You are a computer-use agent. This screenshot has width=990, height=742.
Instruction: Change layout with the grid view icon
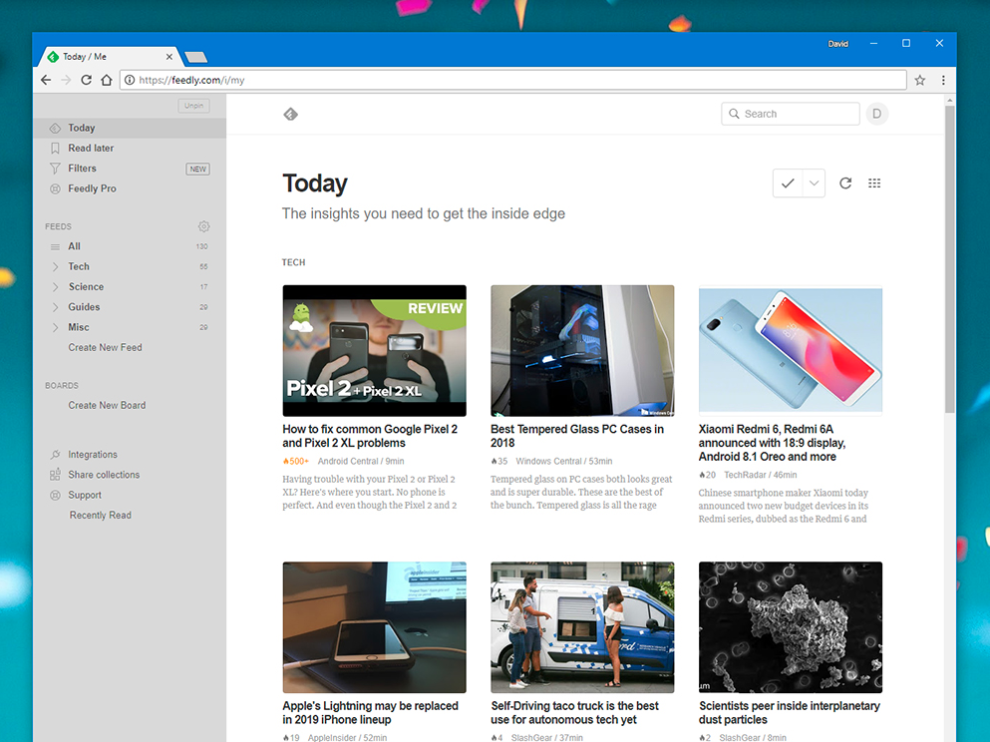[x=874, y=183]
